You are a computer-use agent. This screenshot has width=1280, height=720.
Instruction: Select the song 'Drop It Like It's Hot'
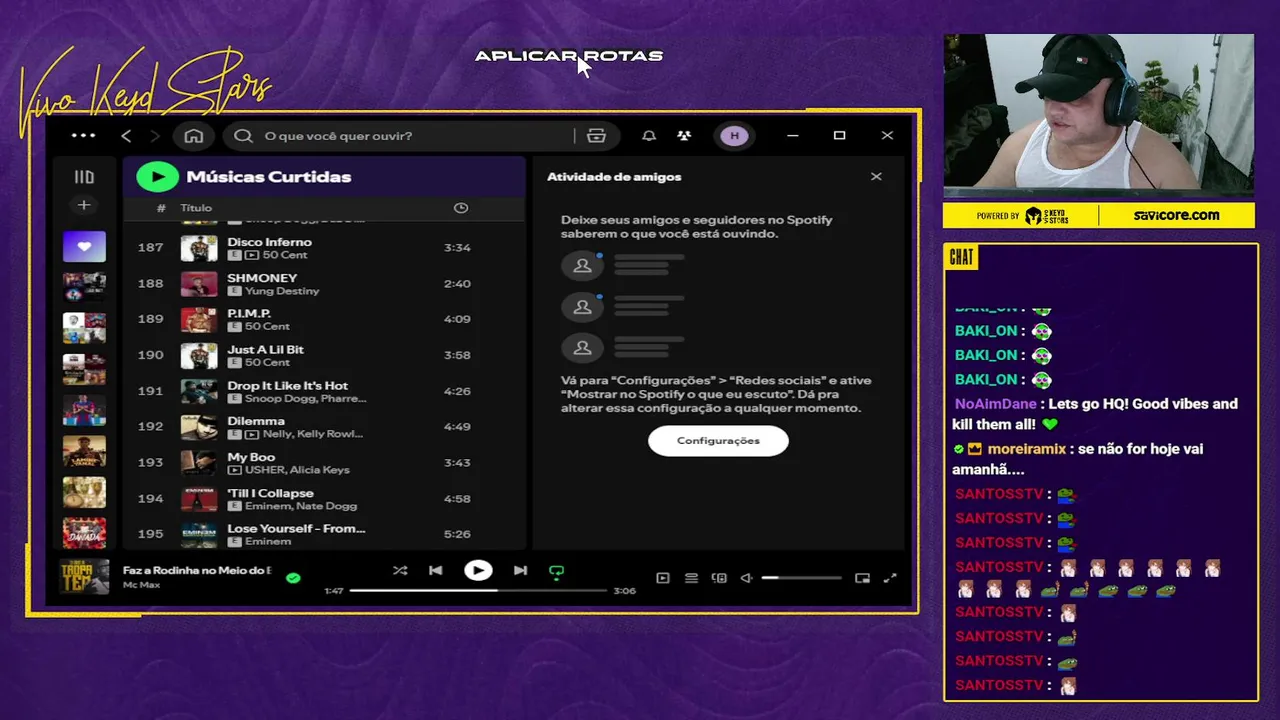click(x=288, y=385)
